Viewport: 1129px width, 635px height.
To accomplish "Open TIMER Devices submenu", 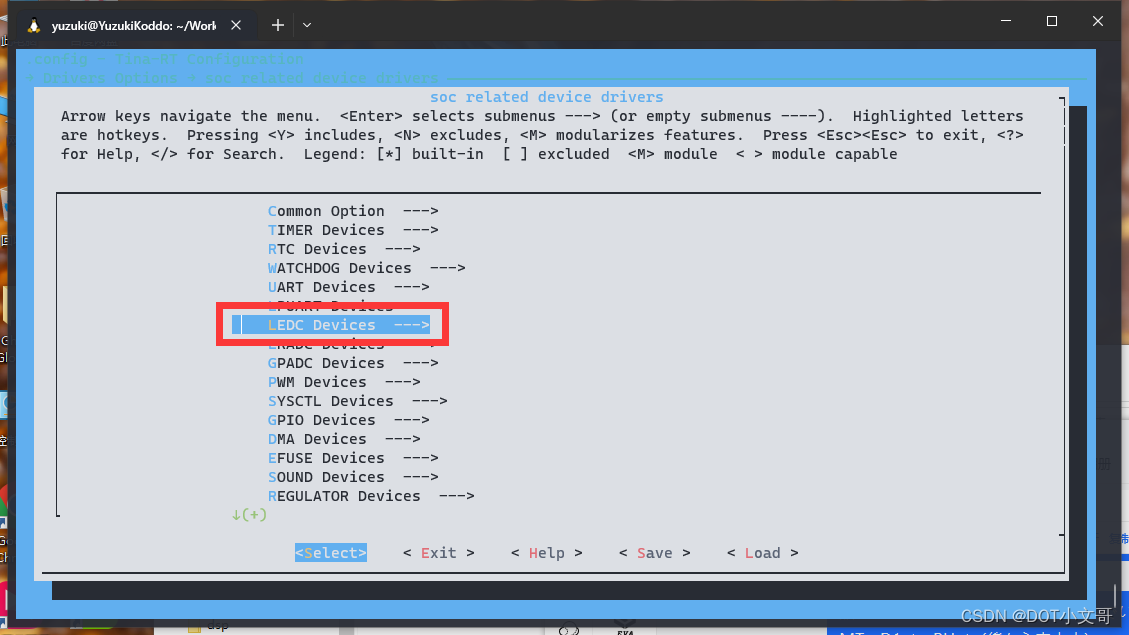I will point(353,230).
